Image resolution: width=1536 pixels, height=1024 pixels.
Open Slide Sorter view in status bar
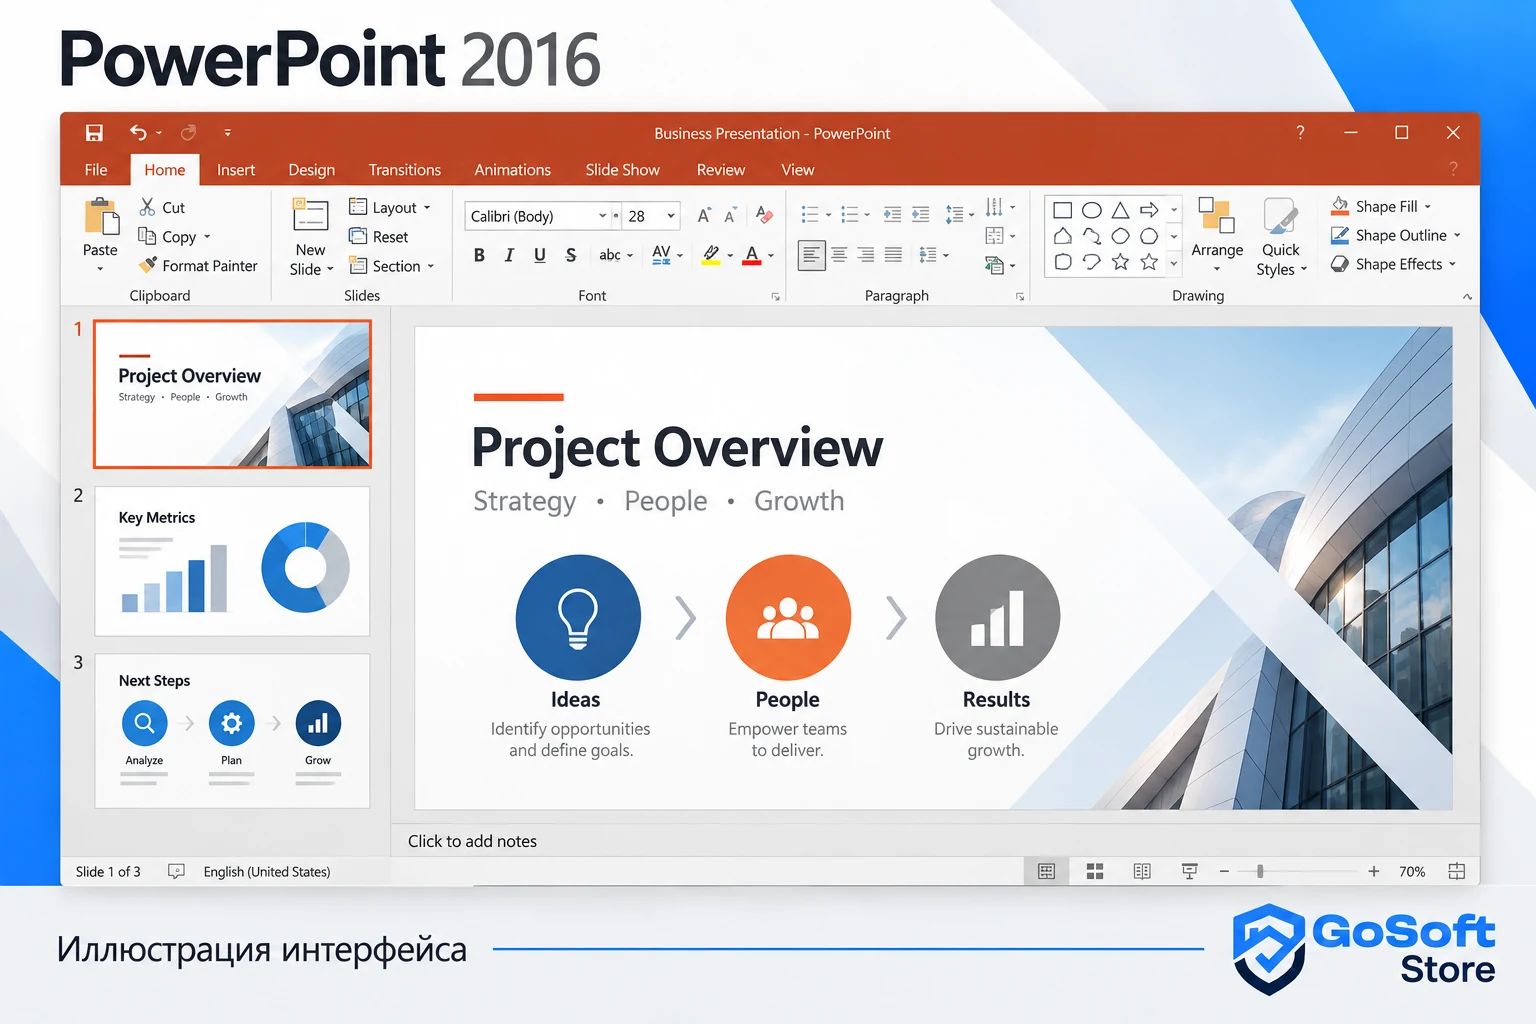1095,872
